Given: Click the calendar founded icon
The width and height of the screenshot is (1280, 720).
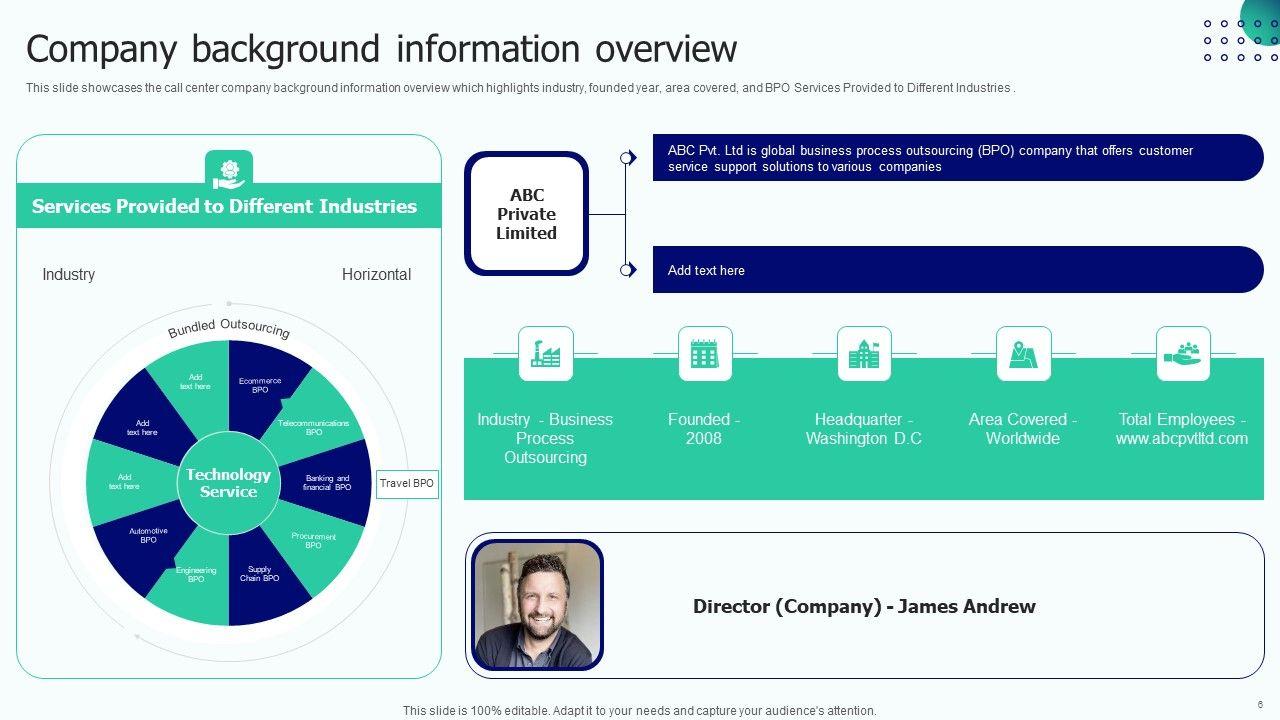Looking at the screenshot, I should tap(705, 354).
